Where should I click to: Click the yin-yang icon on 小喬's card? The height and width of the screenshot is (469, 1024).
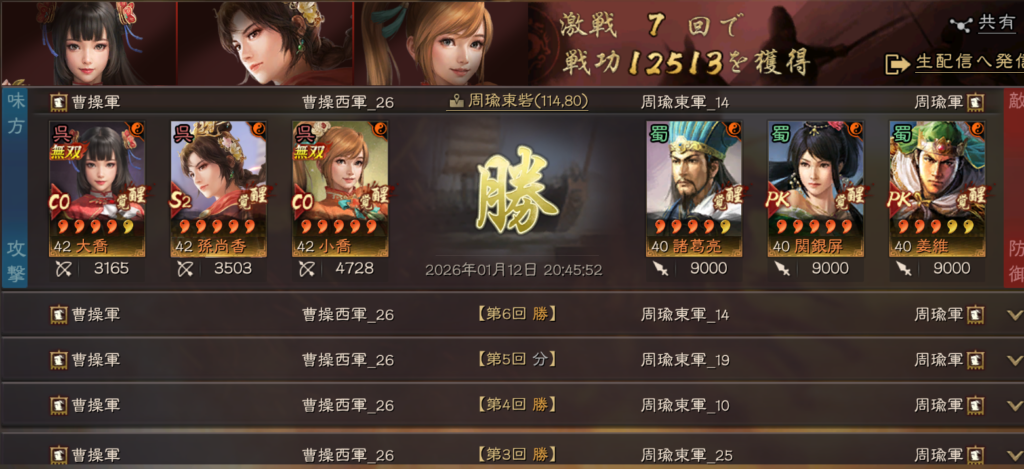(x=380, y=129)
